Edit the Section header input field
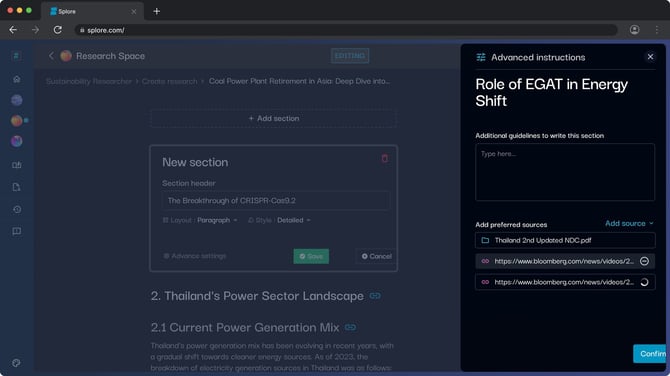The width and height of the screenshot is (670, 376). point(275,200)
